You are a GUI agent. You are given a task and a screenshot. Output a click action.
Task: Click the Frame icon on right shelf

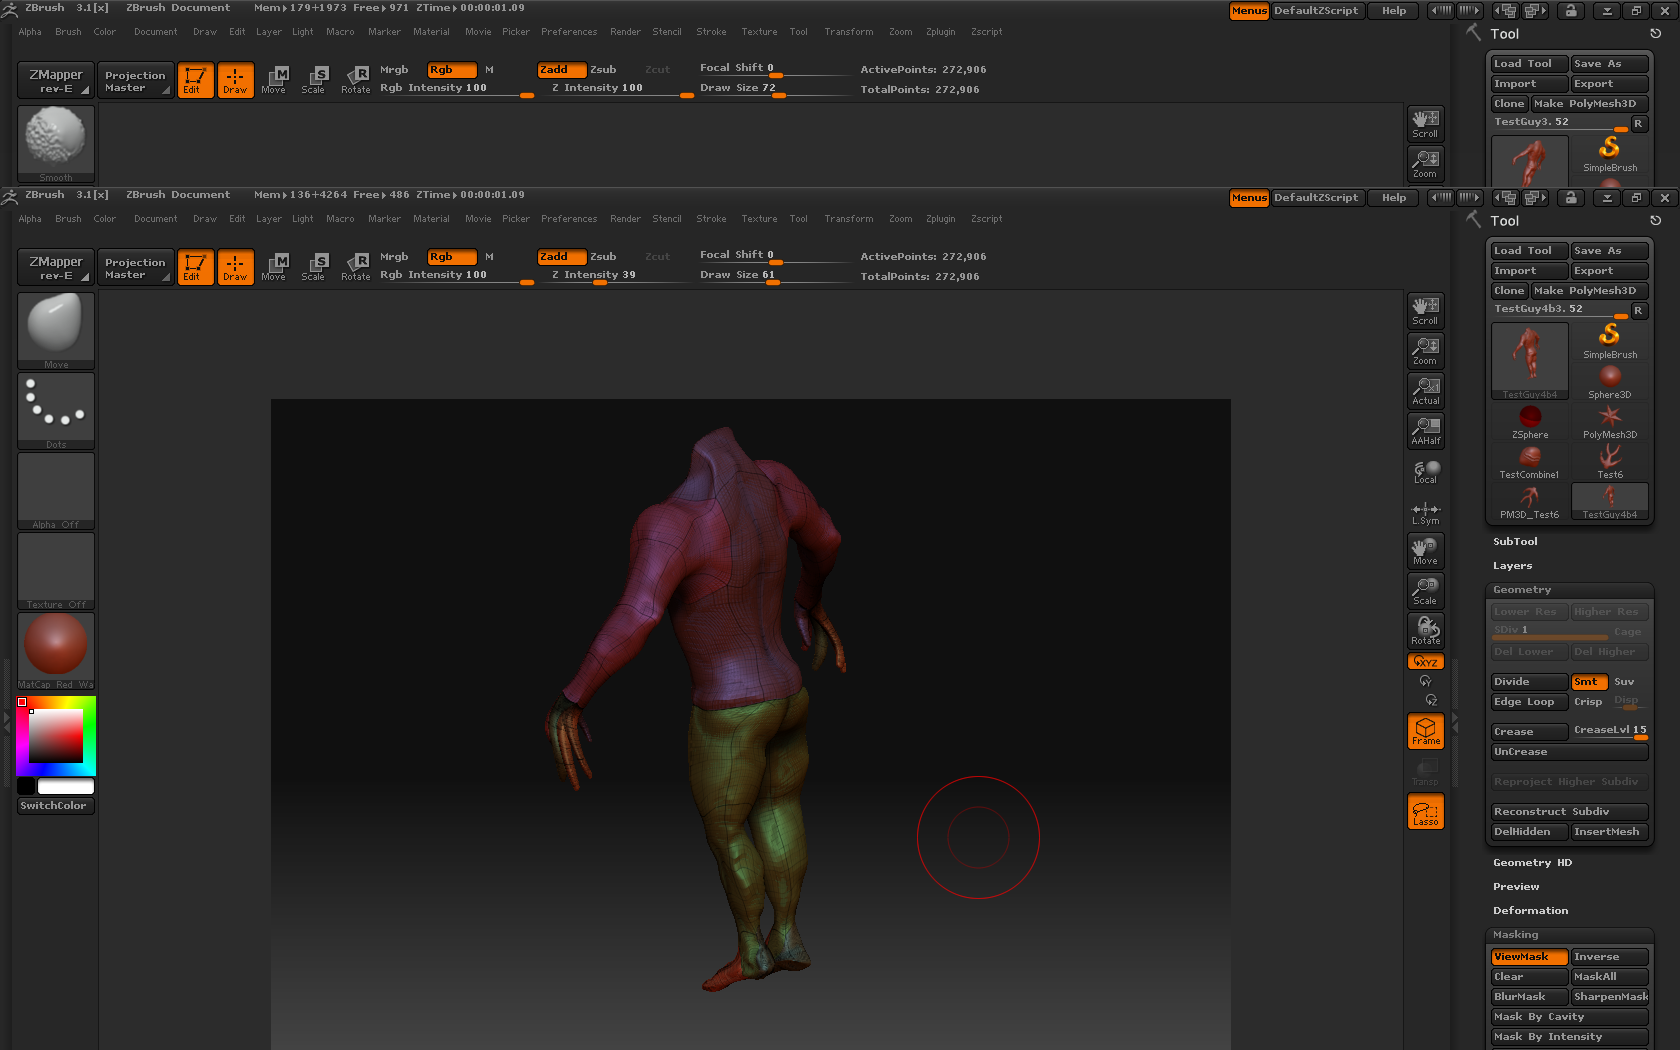[1425, 731]
